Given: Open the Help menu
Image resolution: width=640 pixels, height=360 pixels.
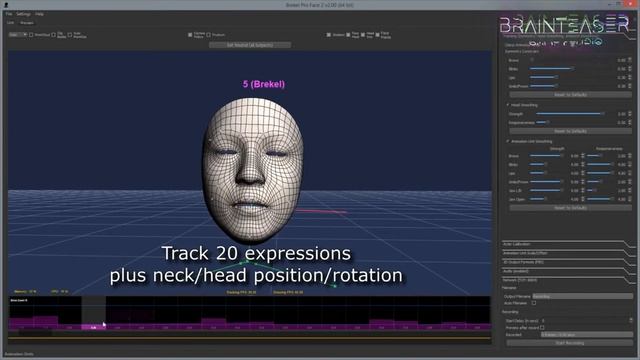Looking at the screenshot, I should click(39, 14).
